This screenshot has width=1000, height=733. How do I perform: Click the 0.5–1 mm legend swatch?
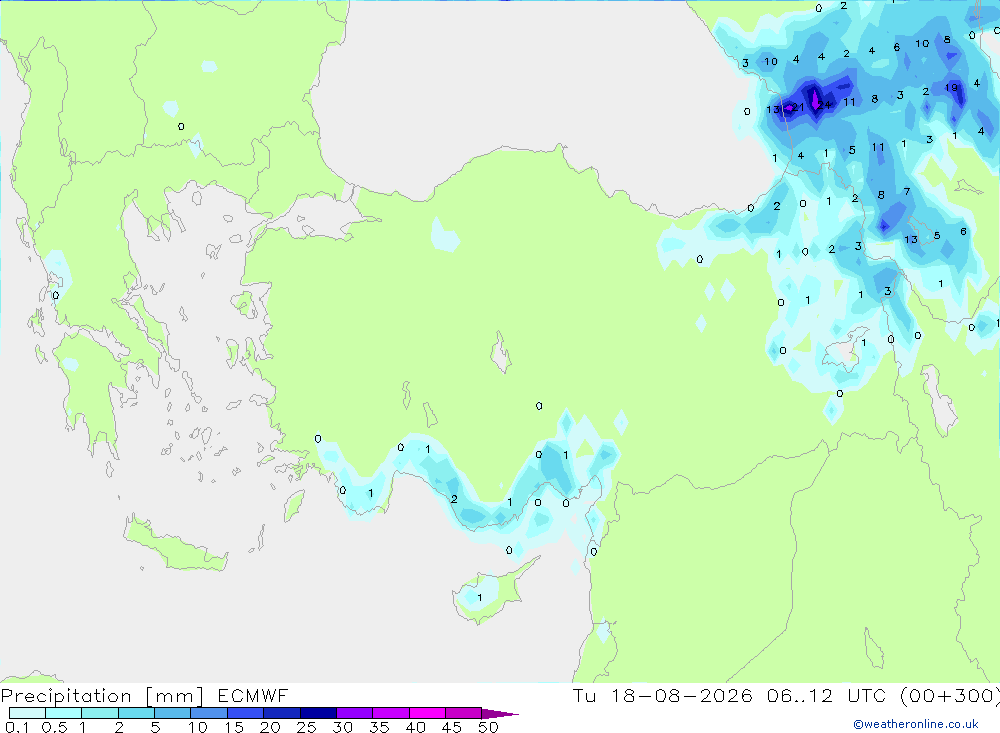click(x=64, y=713)
